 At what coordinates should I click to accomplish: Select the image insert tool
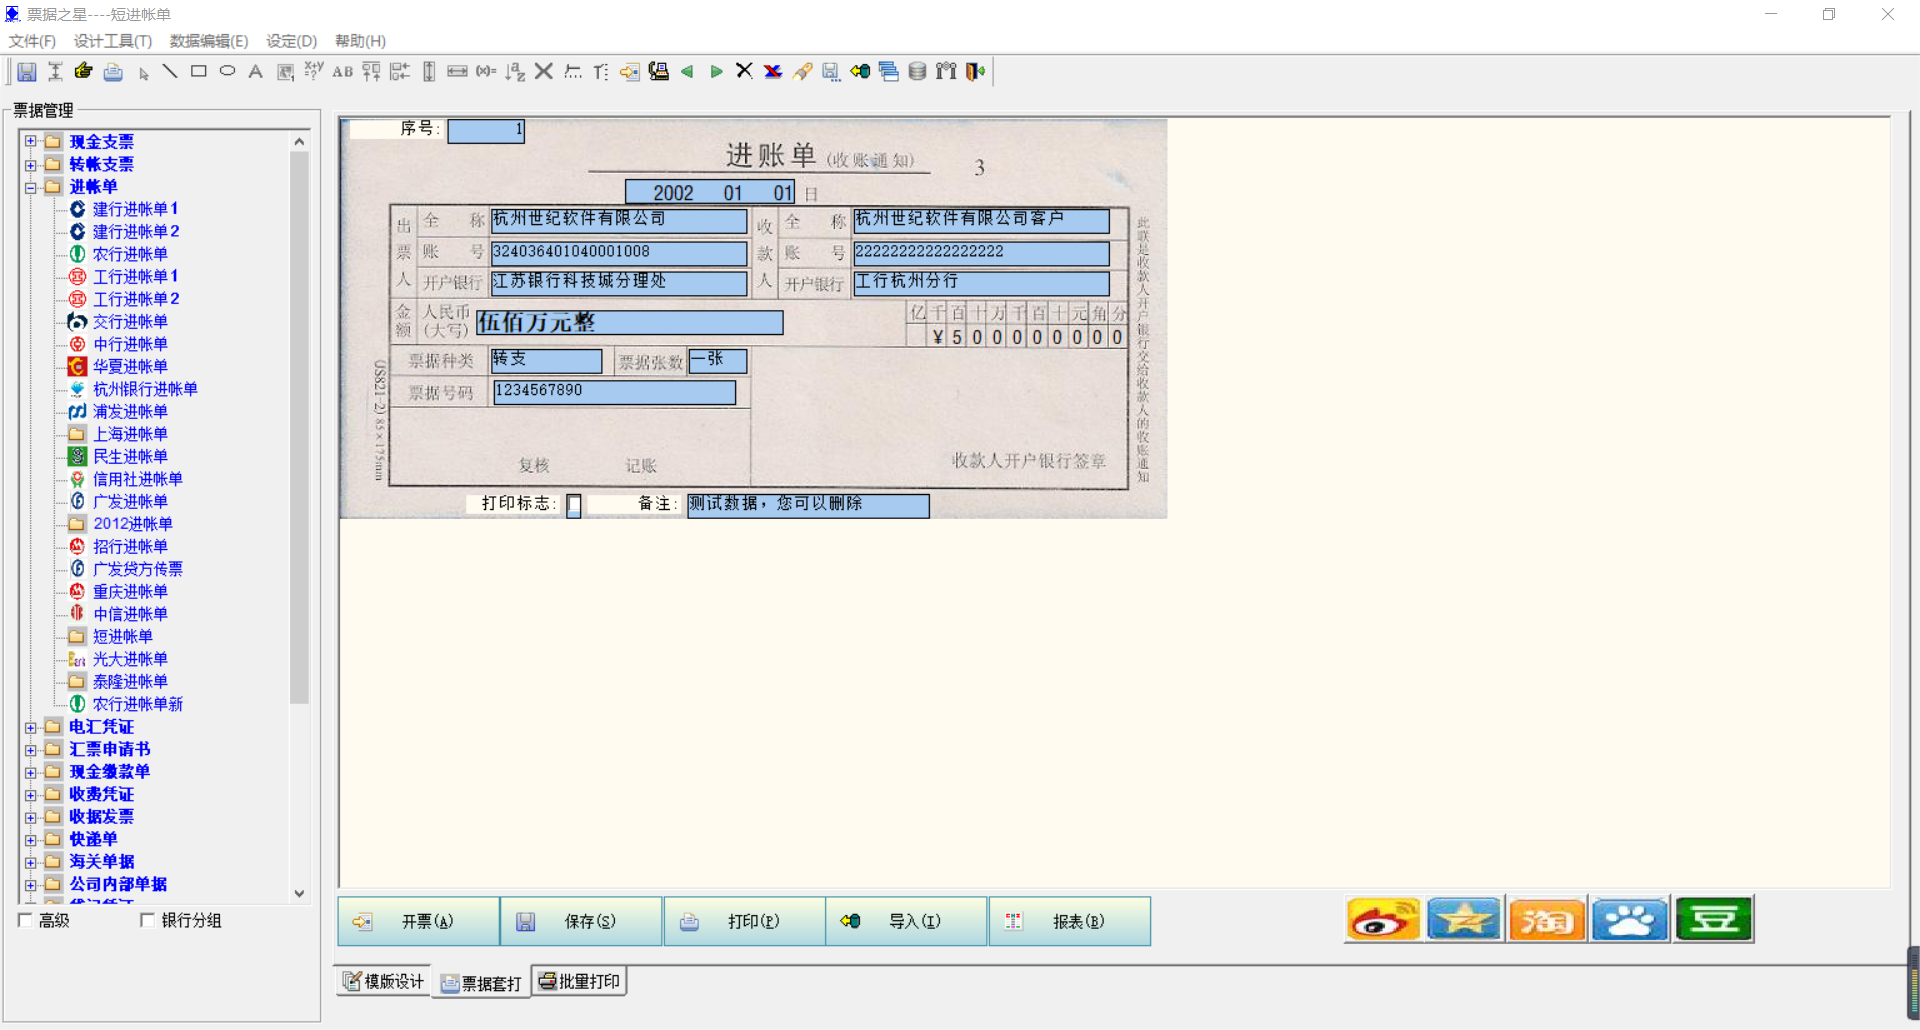tap(285, 72)
